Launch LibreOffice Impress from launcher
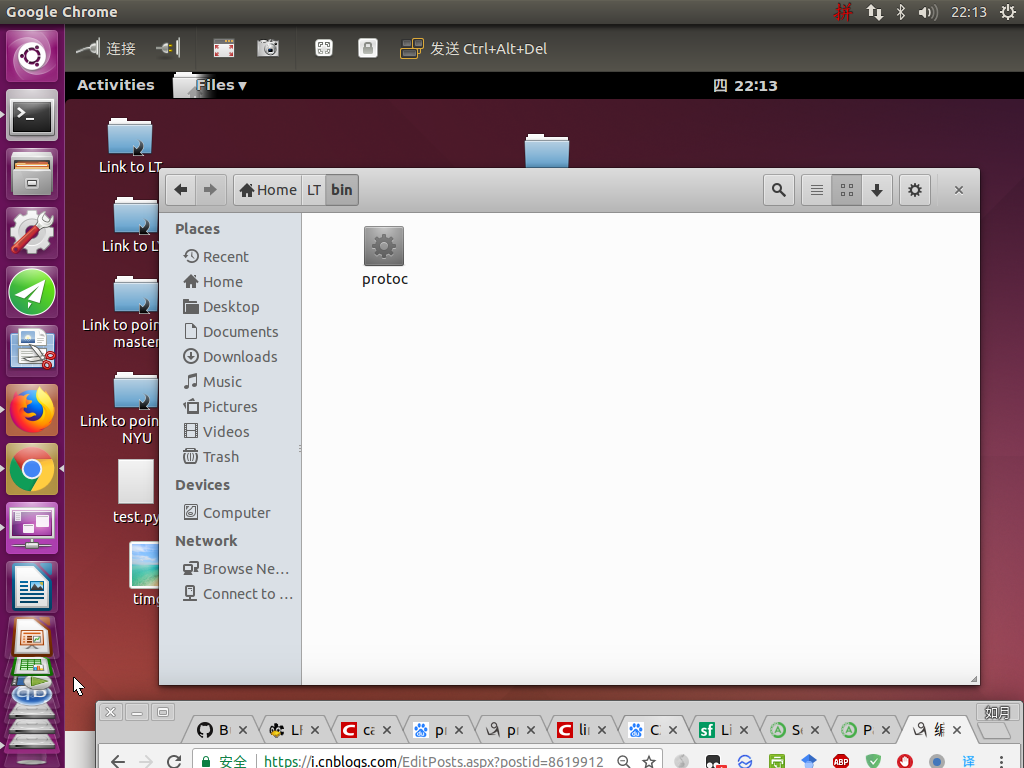 [x=31, y=638]
